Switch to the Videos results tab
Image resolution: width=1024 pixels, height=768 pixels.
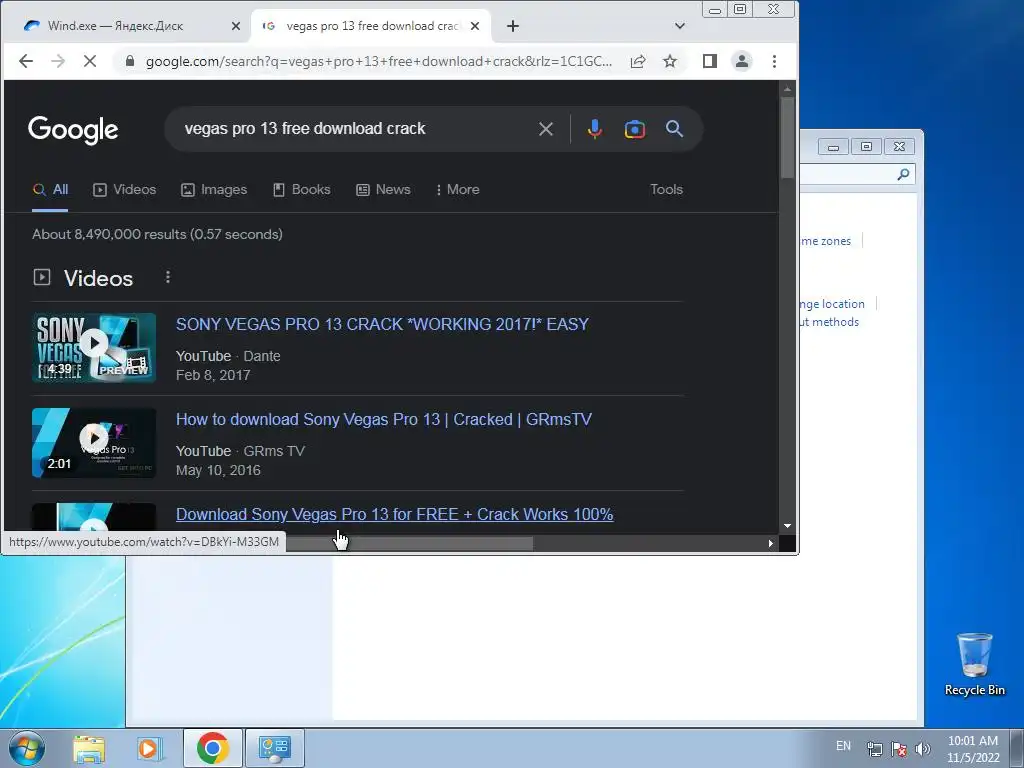[125, 189]
